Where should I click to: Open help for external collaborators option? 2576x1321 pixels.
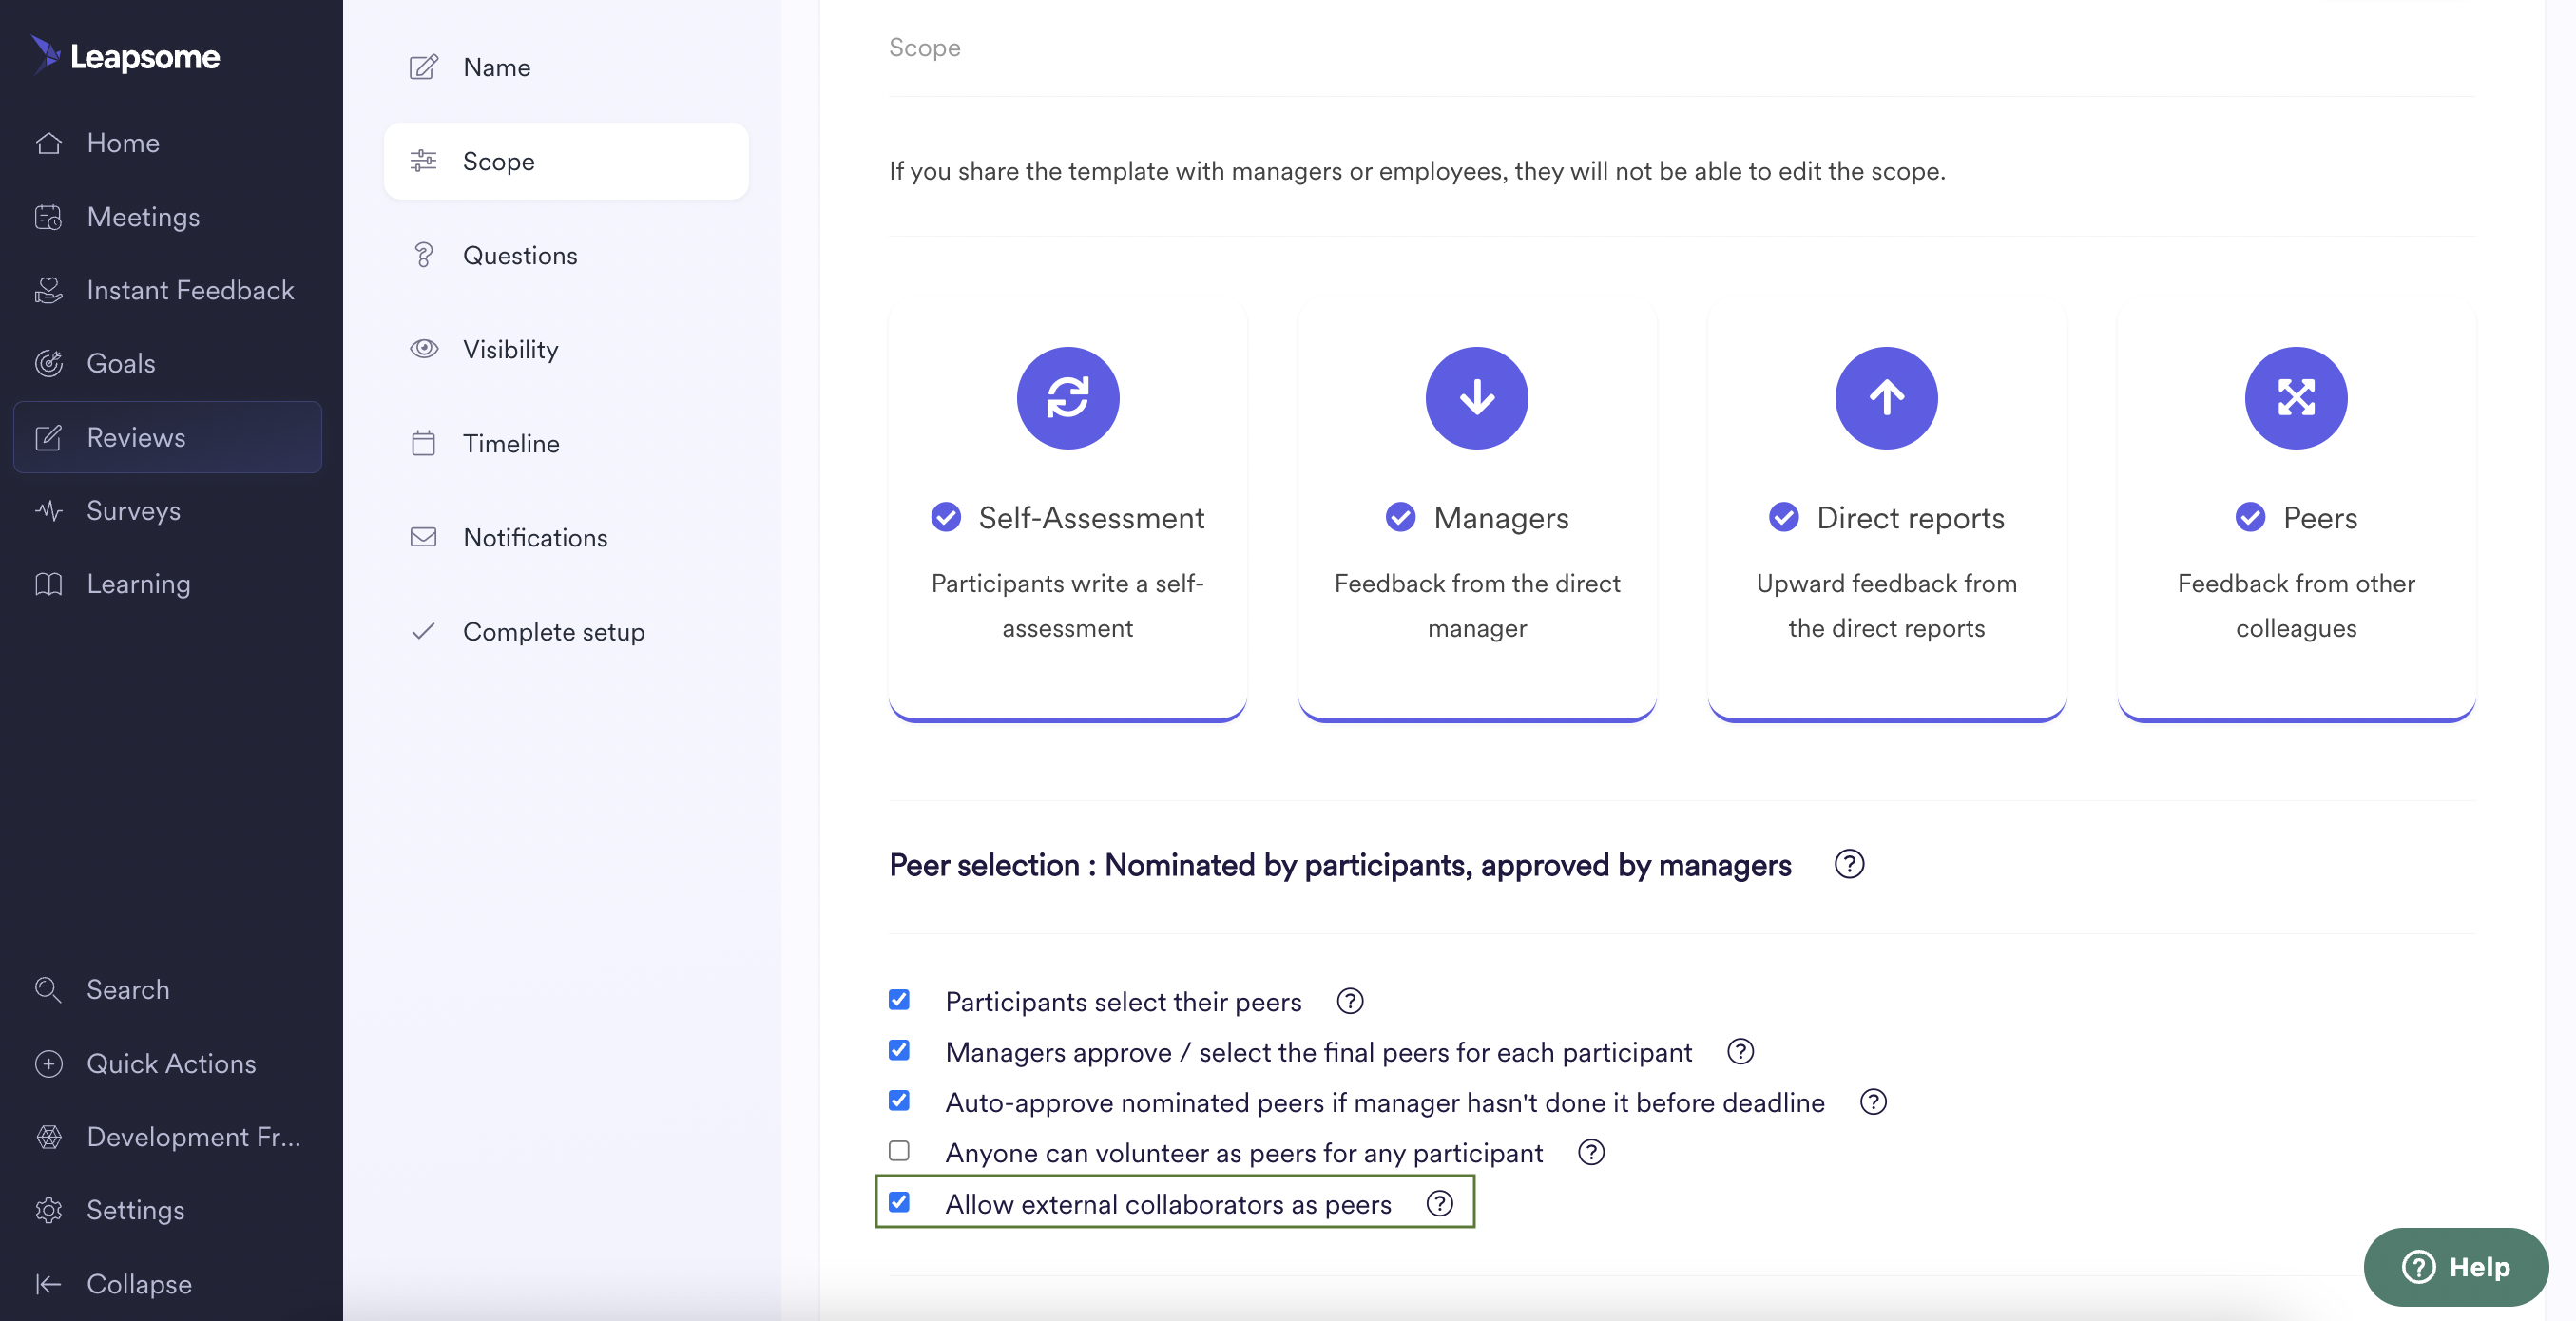1439,1203
